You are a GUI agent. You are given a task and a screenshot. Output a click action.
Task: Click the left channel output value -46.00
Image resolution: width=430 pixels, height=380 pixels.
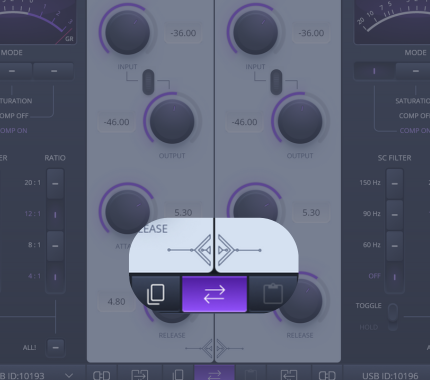click(116, 122)
